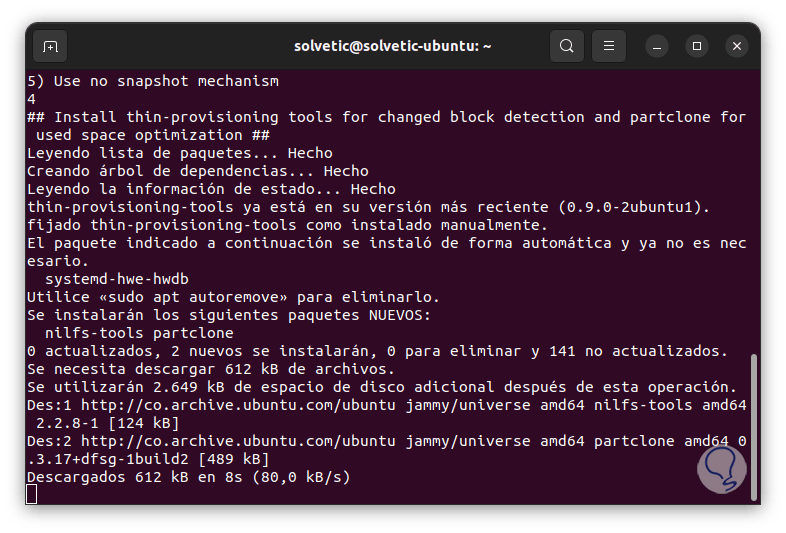The width and height of the screenshot is (786, 533).
Task: Click the line '5) Use no snapshot mechanism'
Action: pyautogui.click(x=153, y=81)
